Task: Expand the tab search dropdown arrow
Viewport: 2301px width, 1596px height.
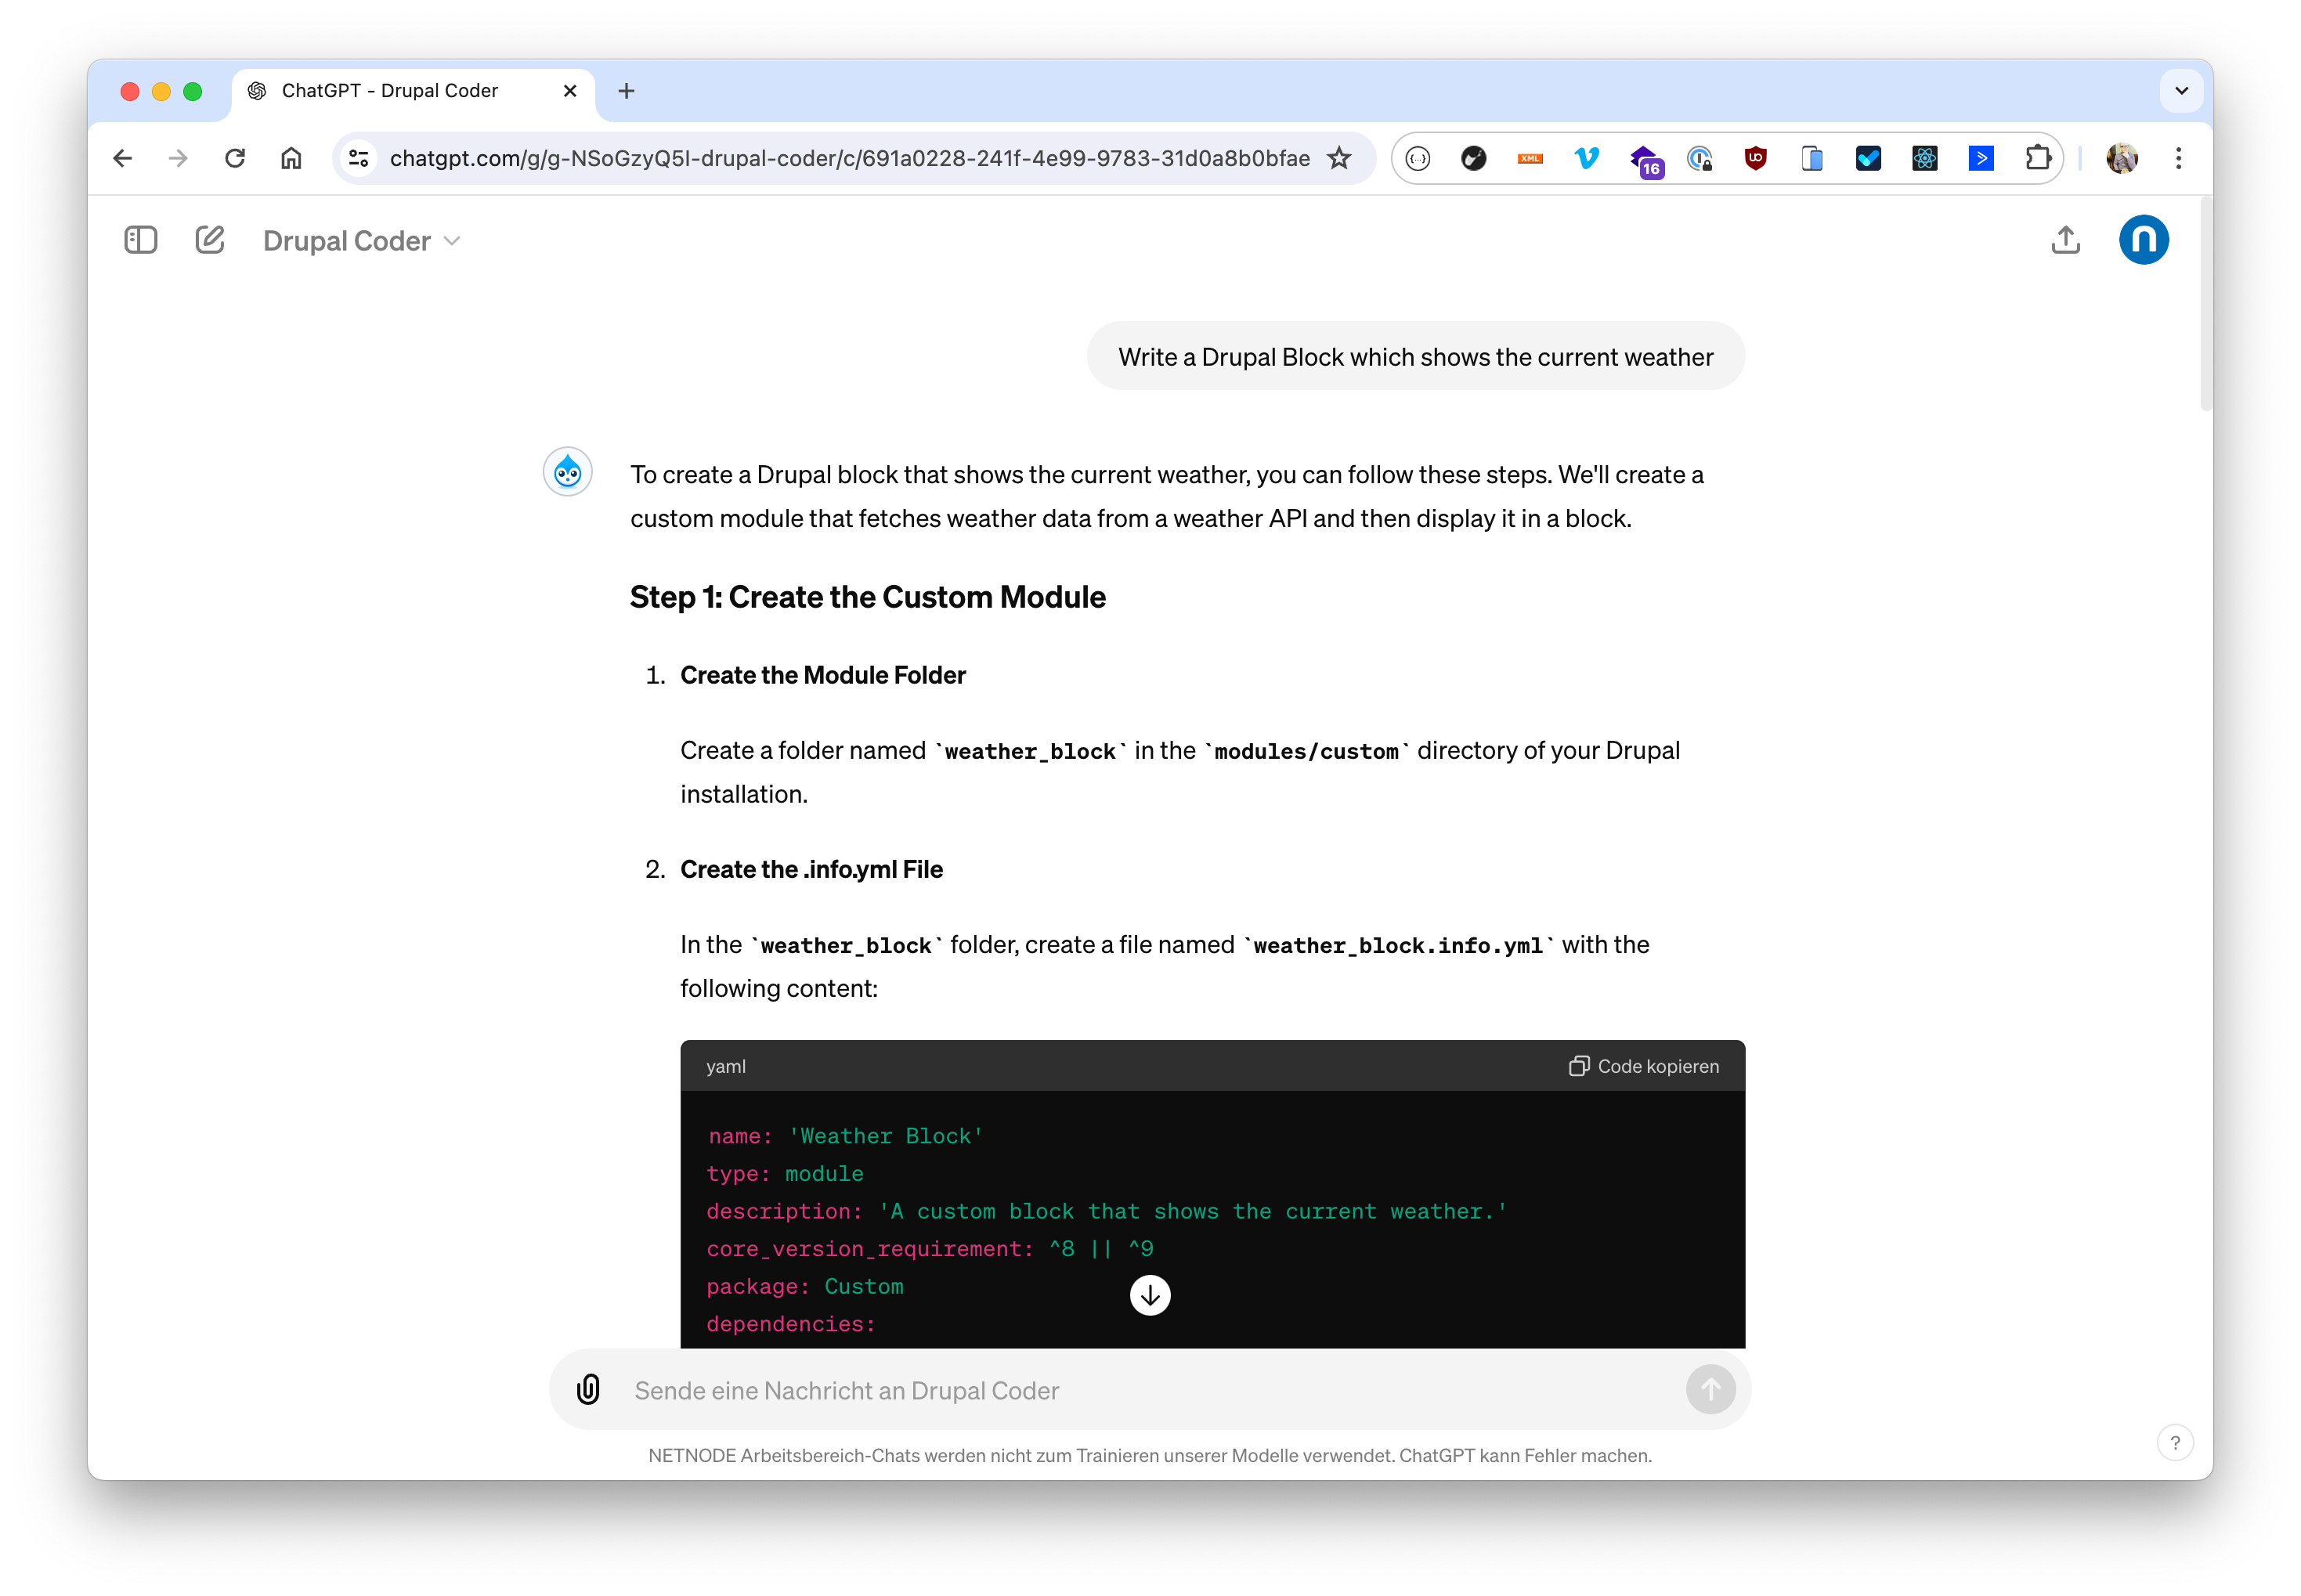Action: [x=2181, y=91]
